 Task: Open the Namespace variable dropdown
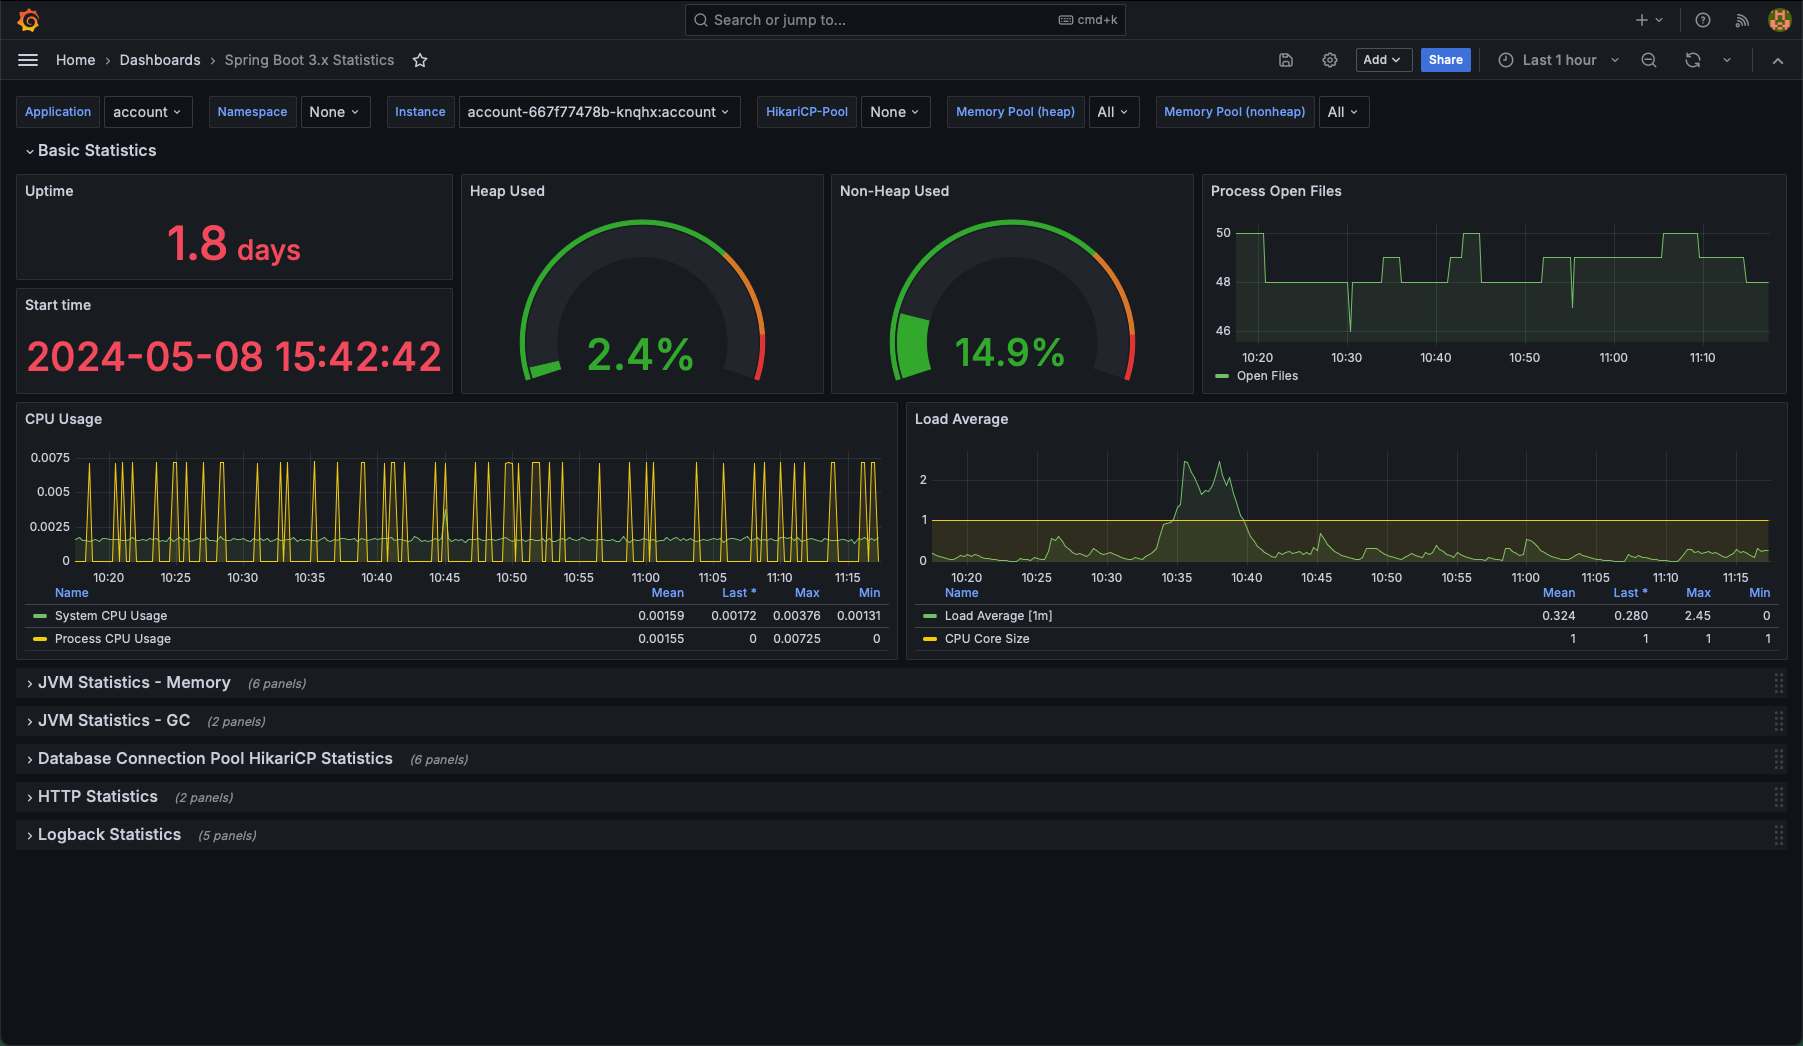pyautogui.click(x=334, y=112)
